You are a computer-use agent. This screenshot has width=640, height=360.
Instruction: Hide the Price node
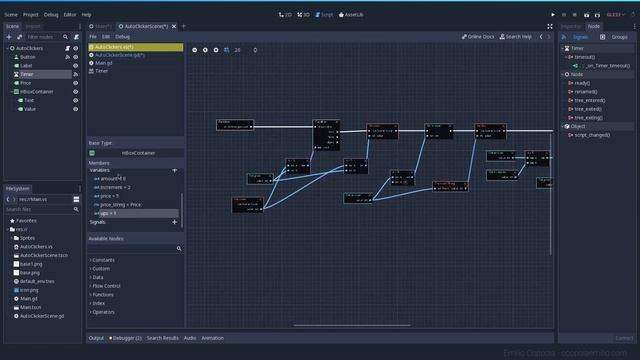click(76, 83)
